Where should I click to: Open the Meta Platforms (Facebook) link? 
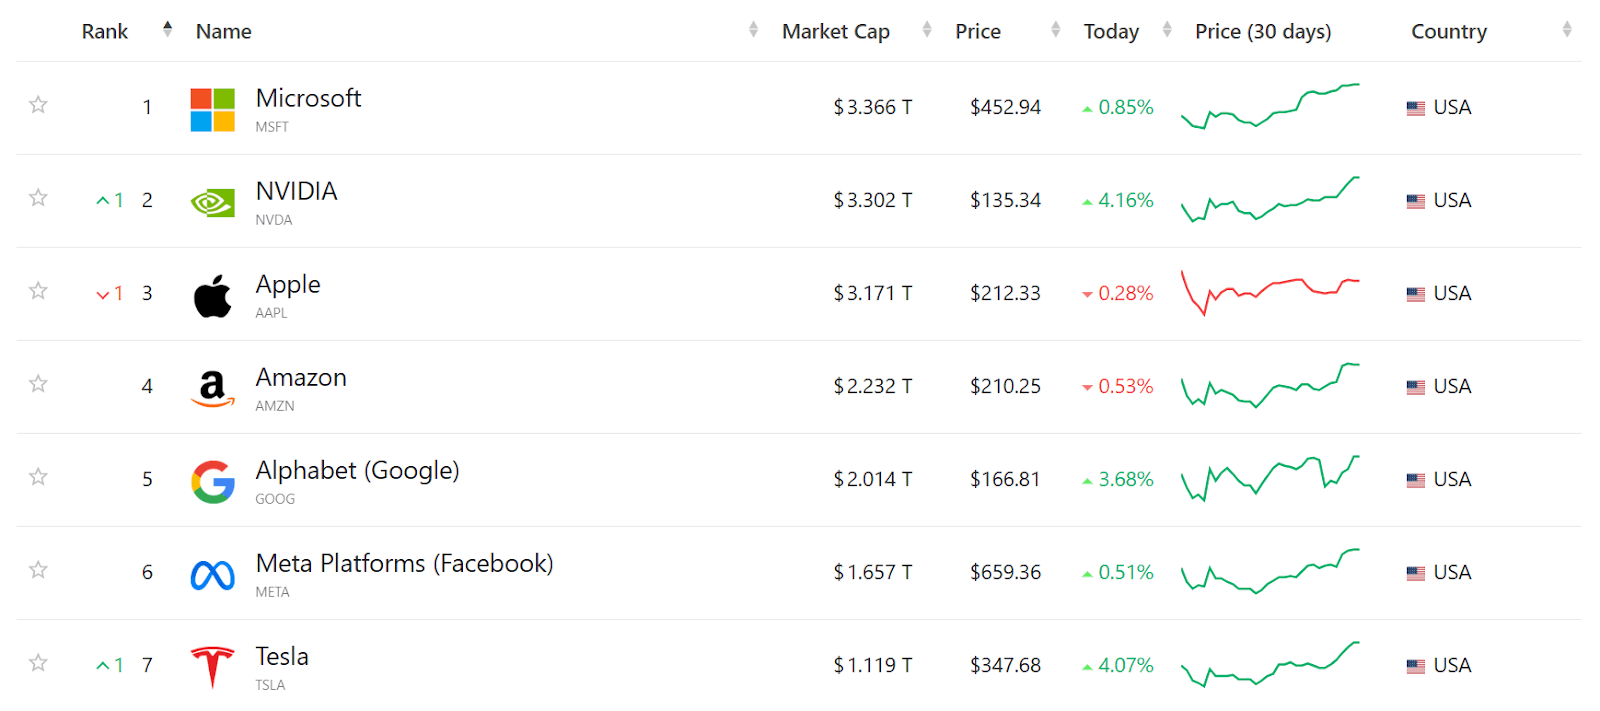click(404, 563)
